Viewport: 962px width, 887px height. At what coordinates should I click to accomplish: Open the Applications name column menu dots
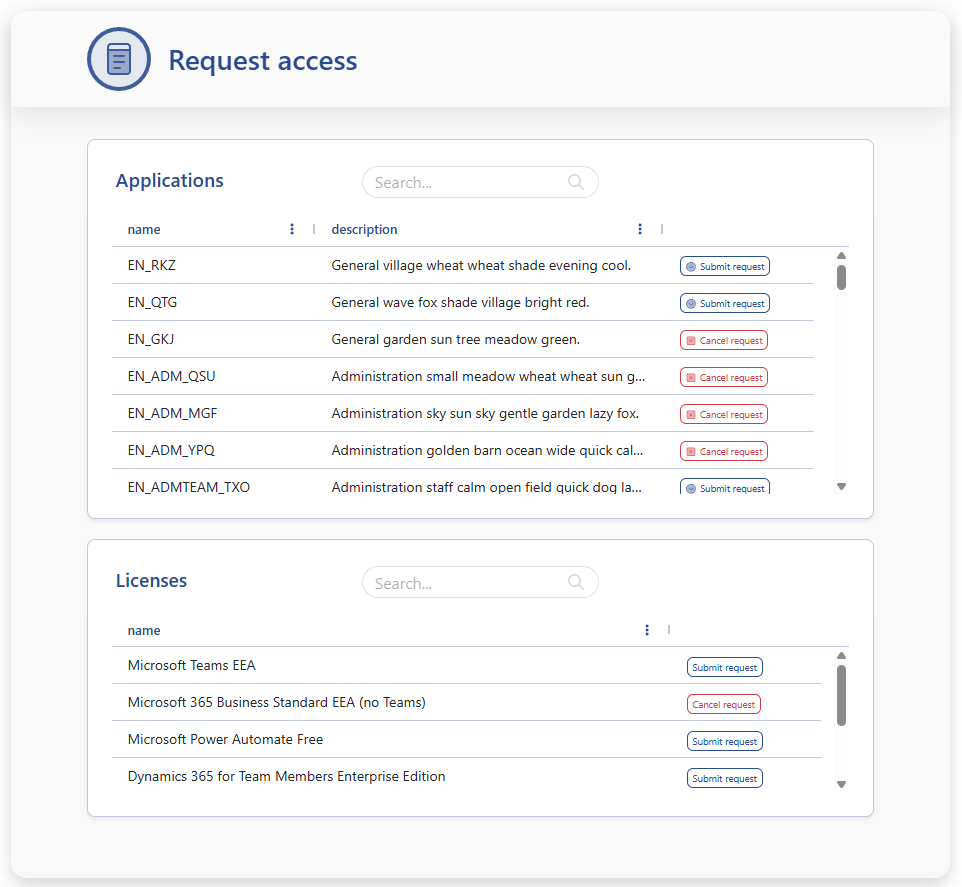(x=292, y=229)
